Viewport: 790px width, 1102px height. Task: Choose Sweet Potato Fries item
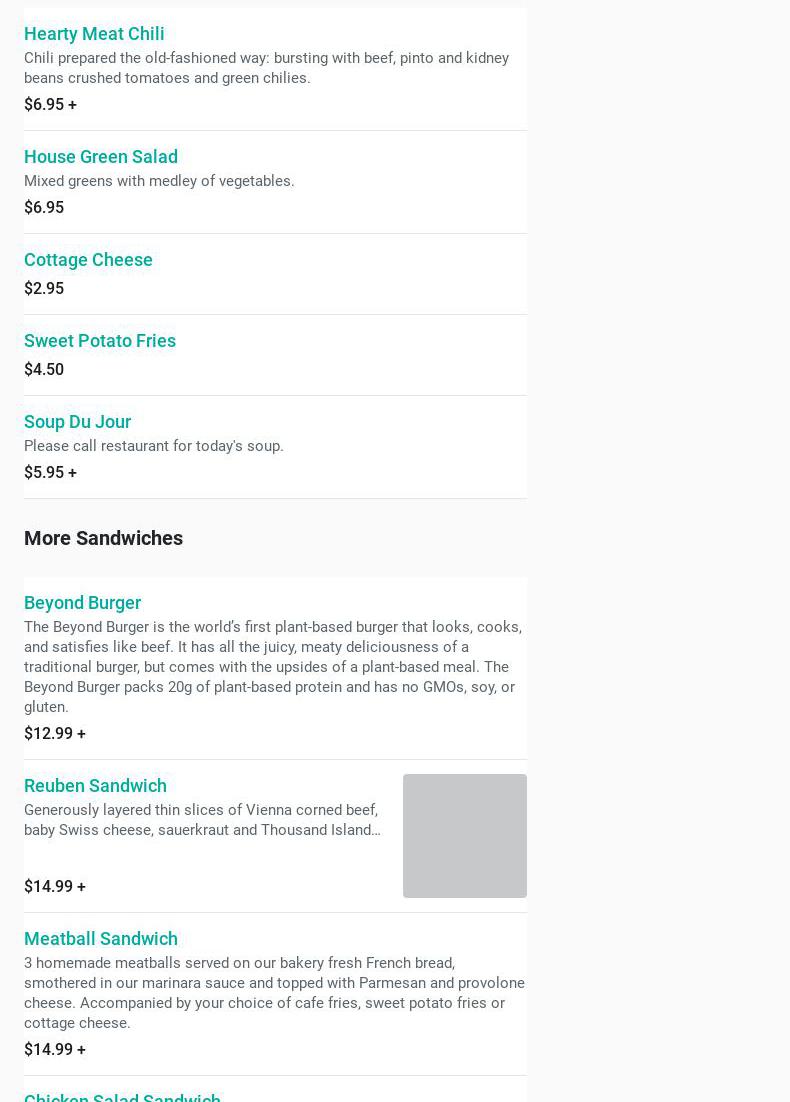tap(275, 355)
